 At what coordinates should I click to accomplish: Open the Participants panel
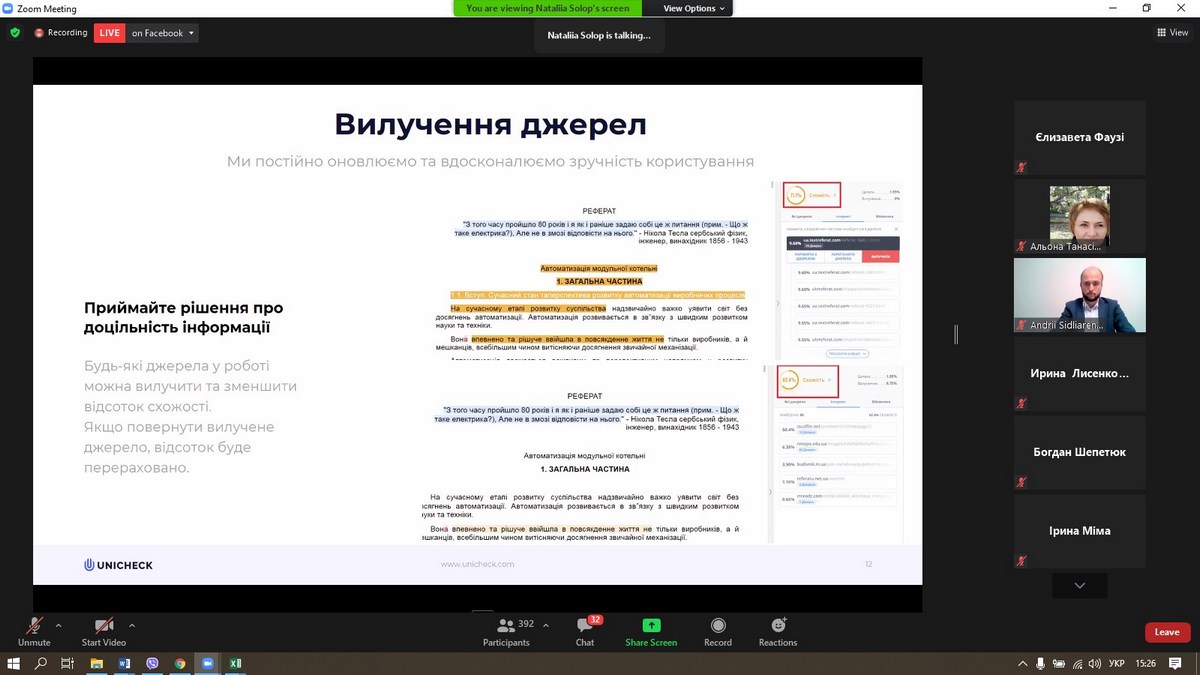[506, 630]
